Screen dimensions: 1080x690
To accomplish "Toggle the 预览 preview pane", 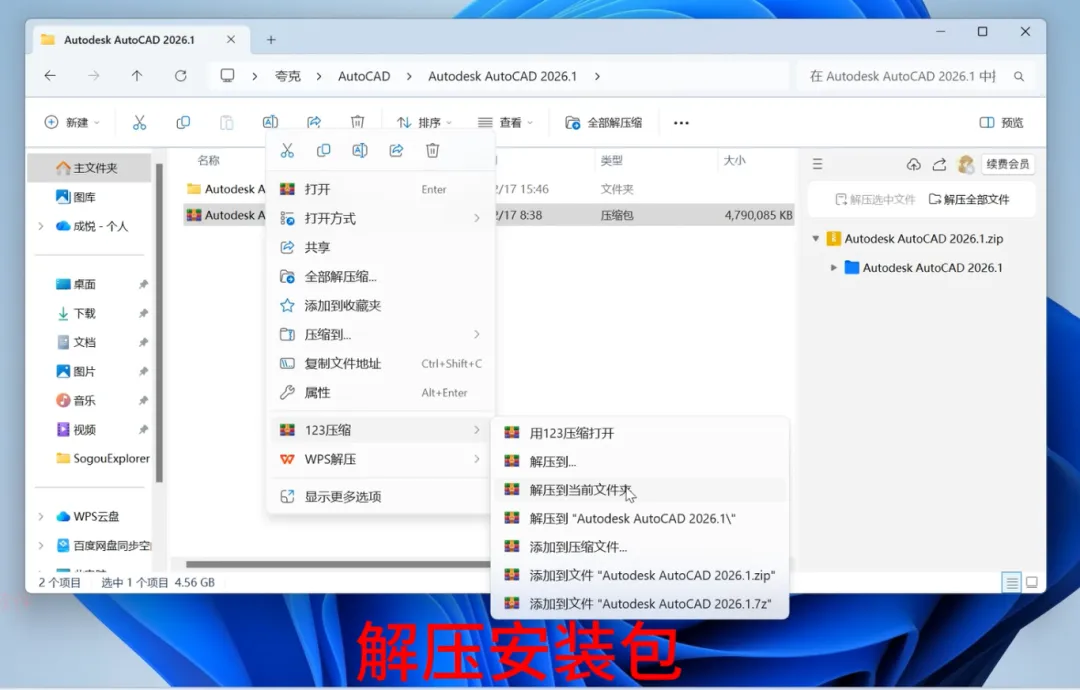I will click(1001, 123).
